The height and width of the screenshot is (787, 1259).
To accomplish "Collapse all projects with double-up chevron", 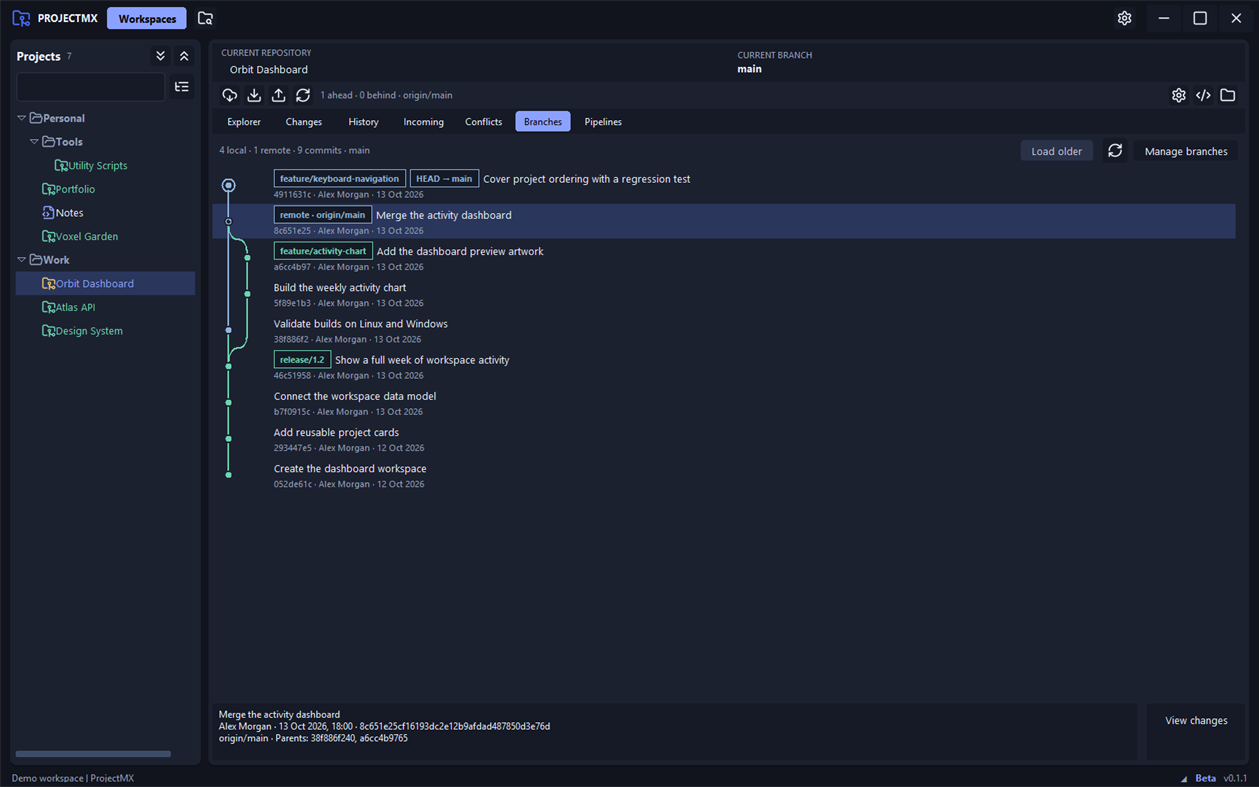I will click(184, 56).
